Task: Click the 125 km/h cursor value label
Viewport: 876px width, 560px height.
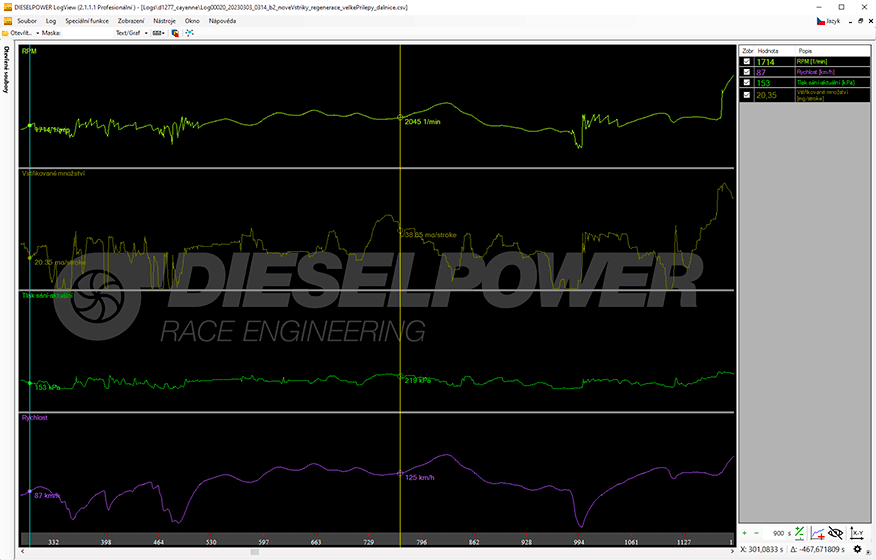Action: click(x=420, y=477)
